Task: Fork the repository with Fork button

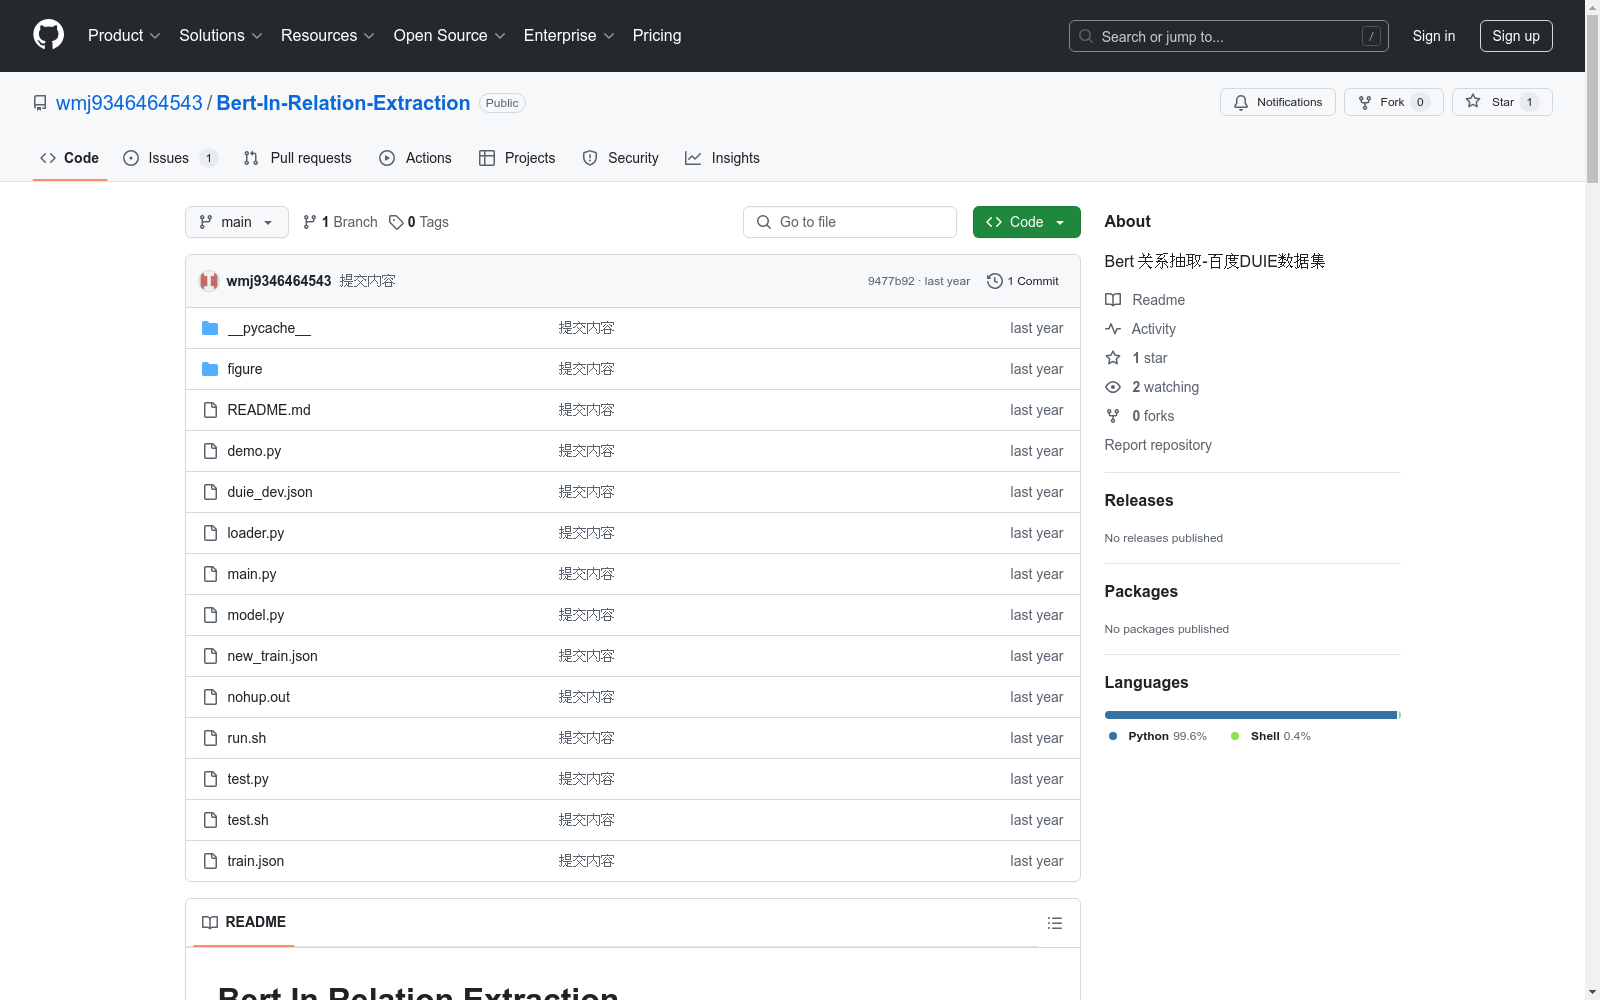Action: click(x=1393, y=102)
